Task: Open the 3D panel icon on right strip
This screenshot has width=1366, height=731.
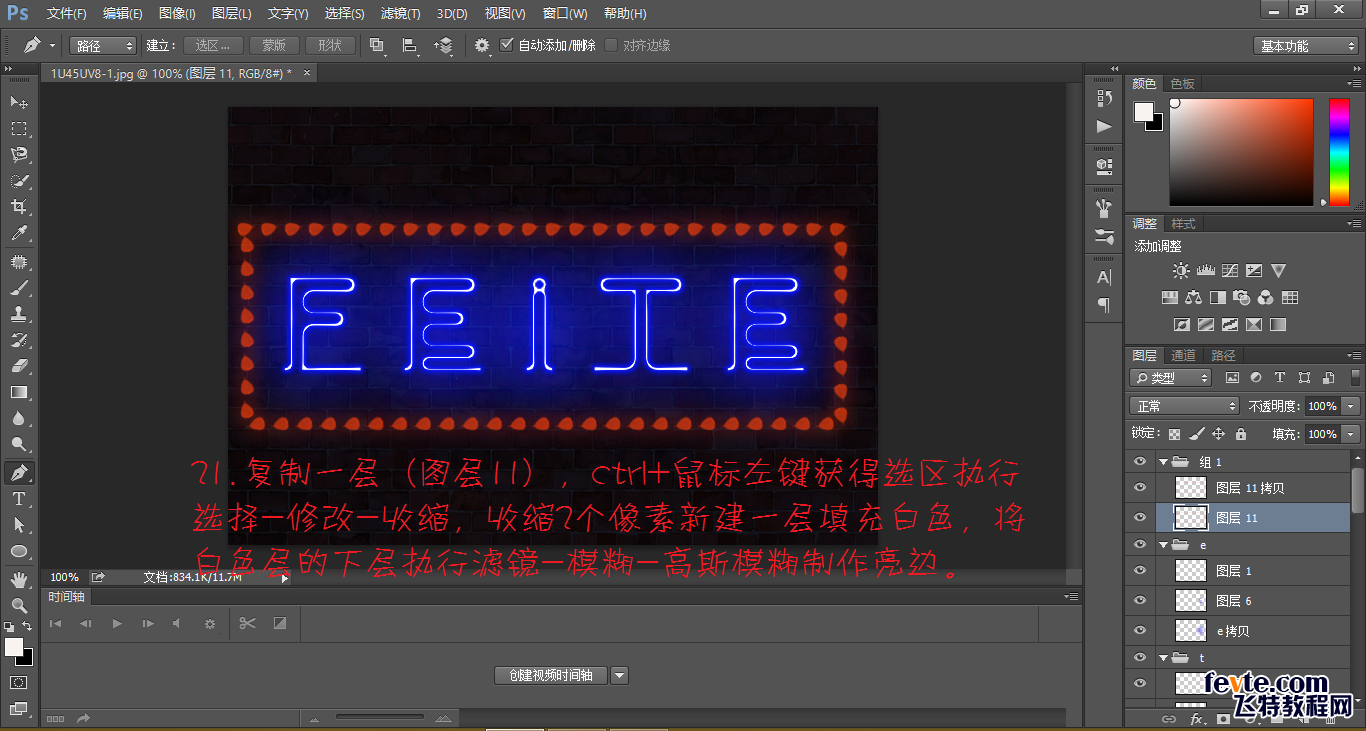Action: [1103, 166]
